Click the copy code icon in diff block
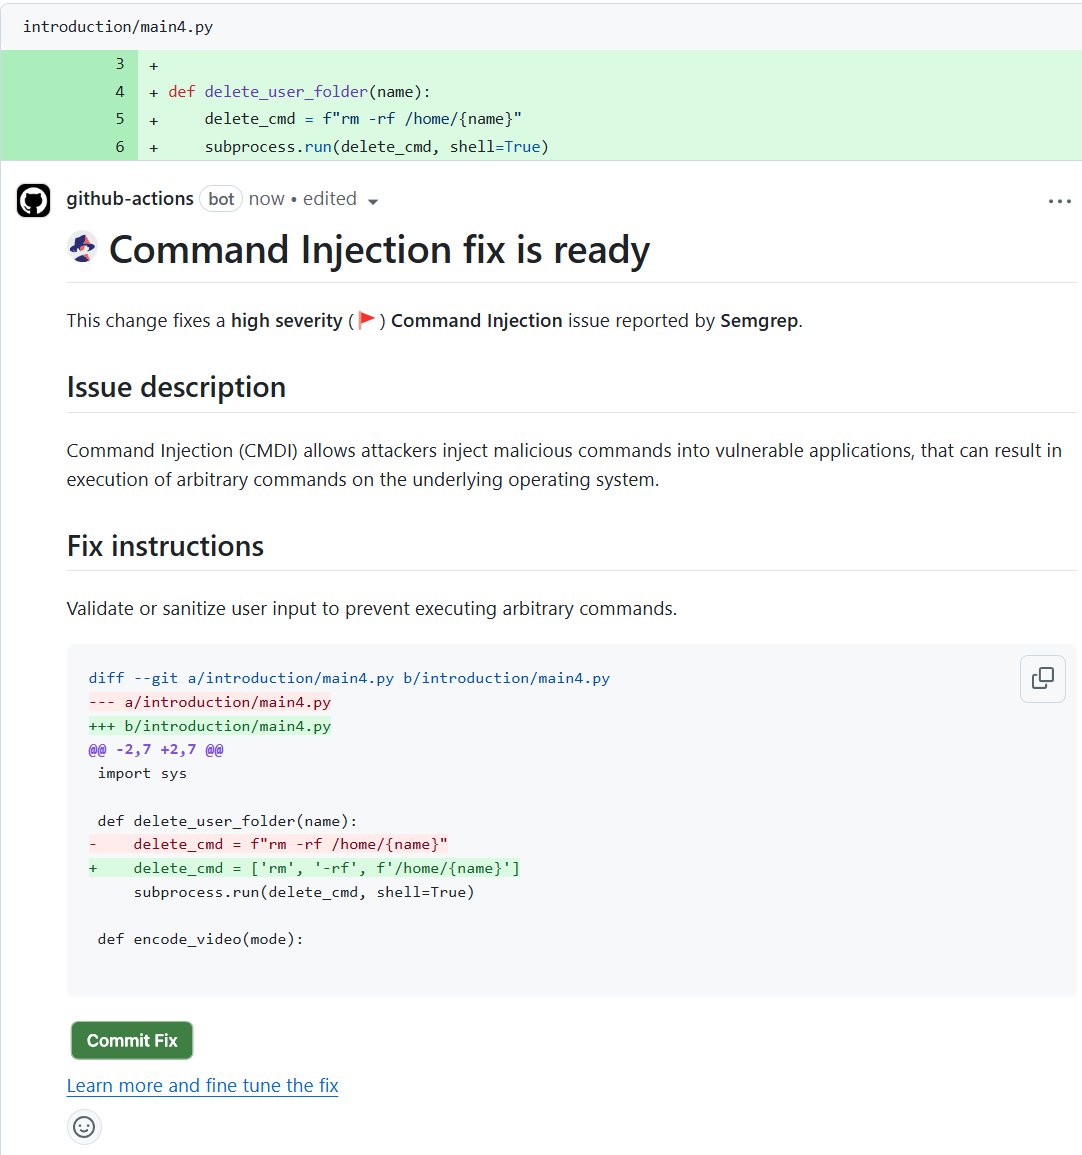The image size is (1082, 1155). 1042,678
